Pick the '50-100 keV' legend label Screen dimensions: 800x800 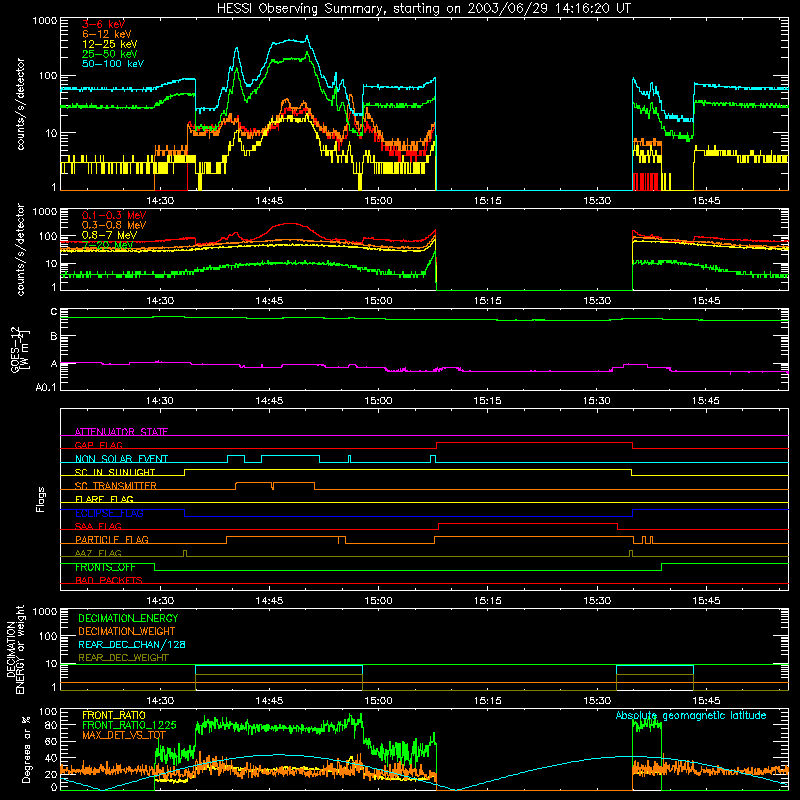click(x=113, y=64)
